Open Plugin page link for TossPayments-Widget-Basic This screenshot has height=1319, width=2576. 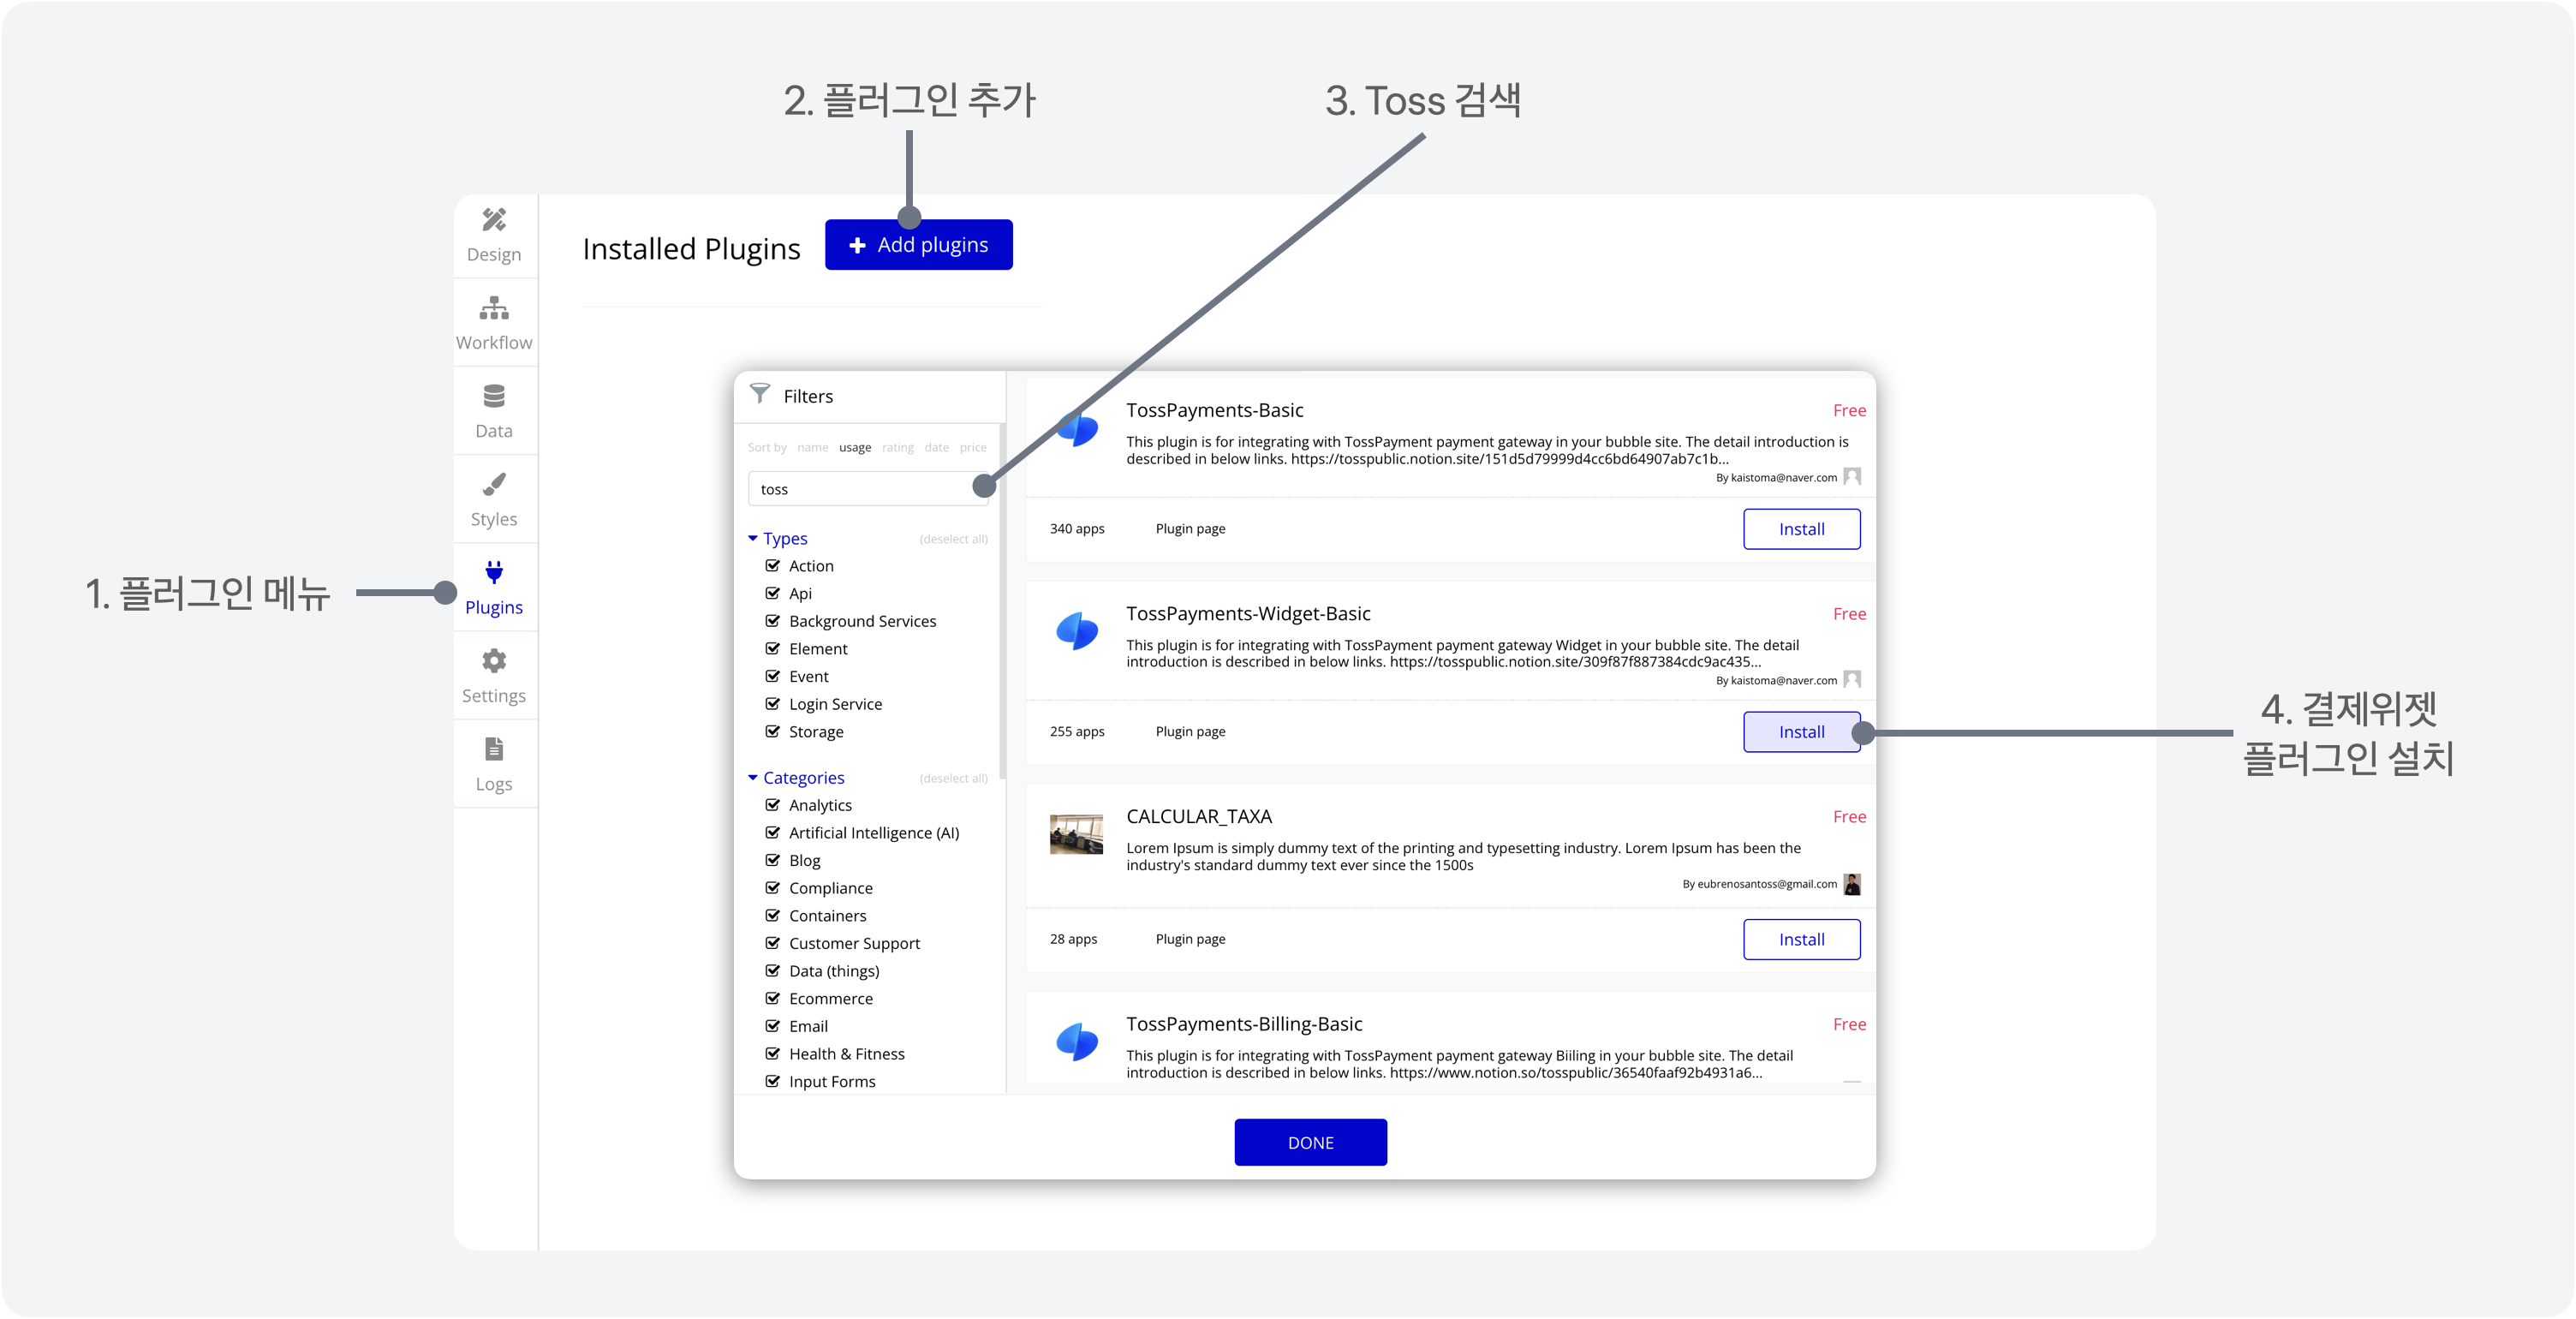(x=1190, y=732)
